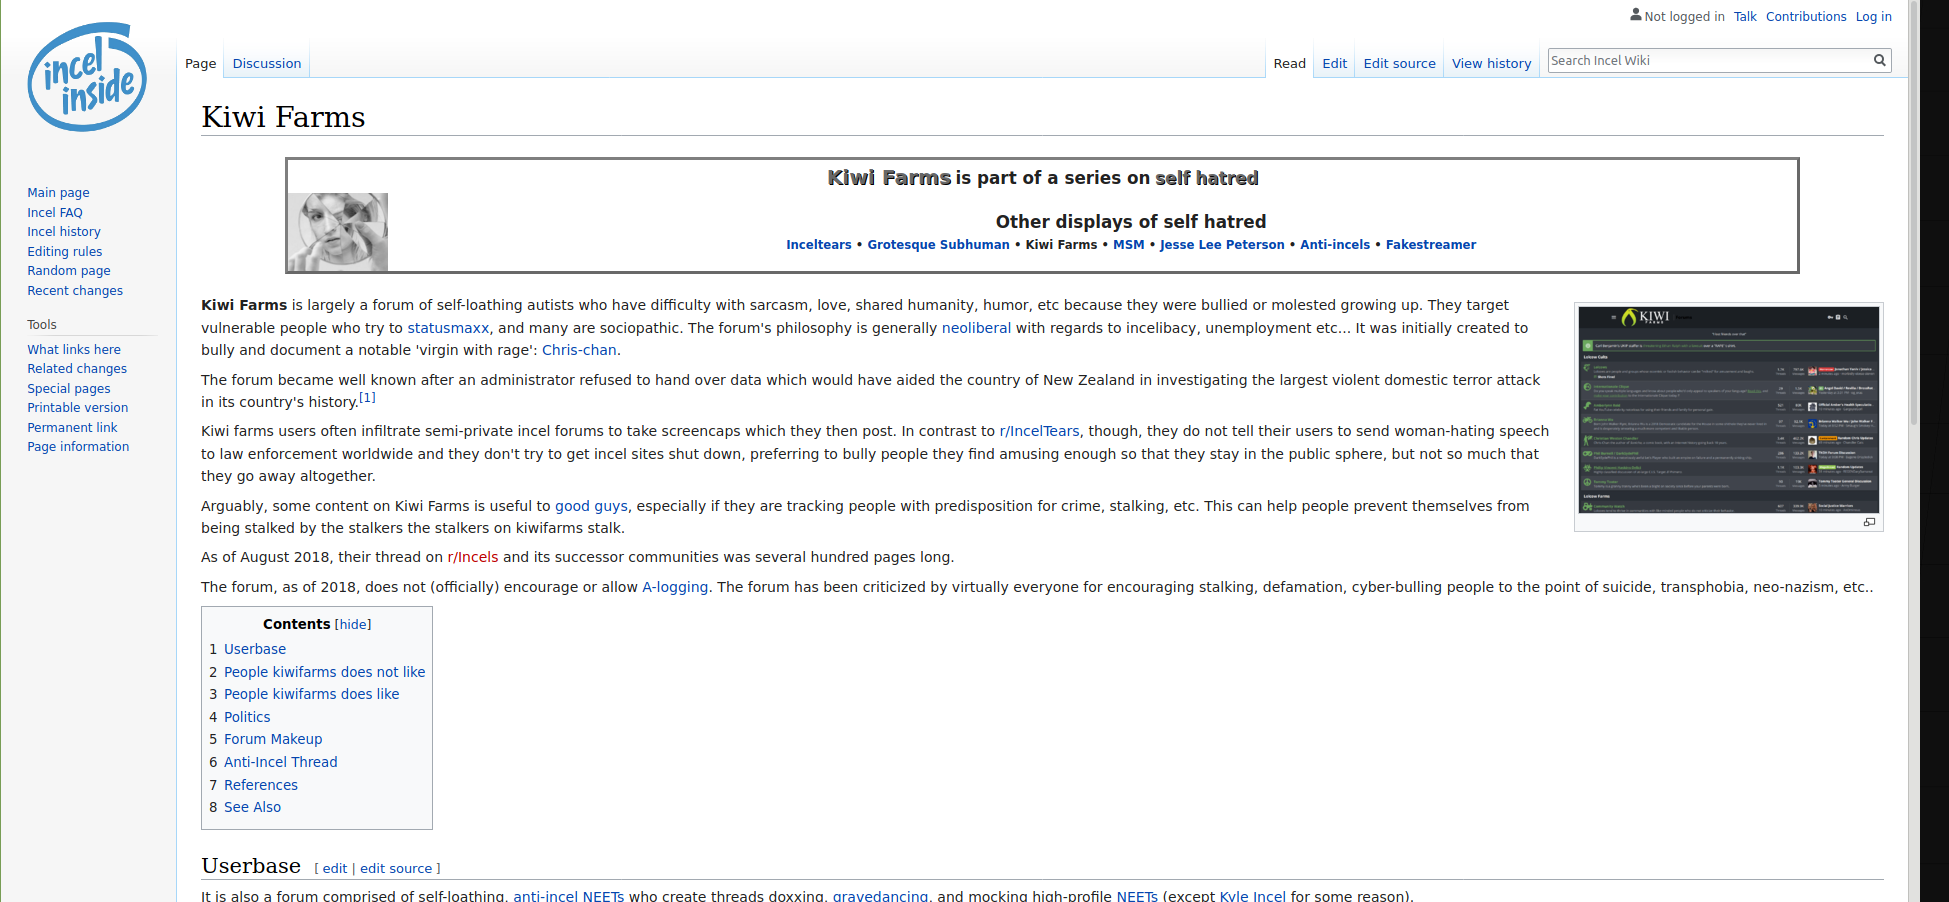Jump to Userbase in contents
Screen dimensions: 1949x902
[255, 649]
